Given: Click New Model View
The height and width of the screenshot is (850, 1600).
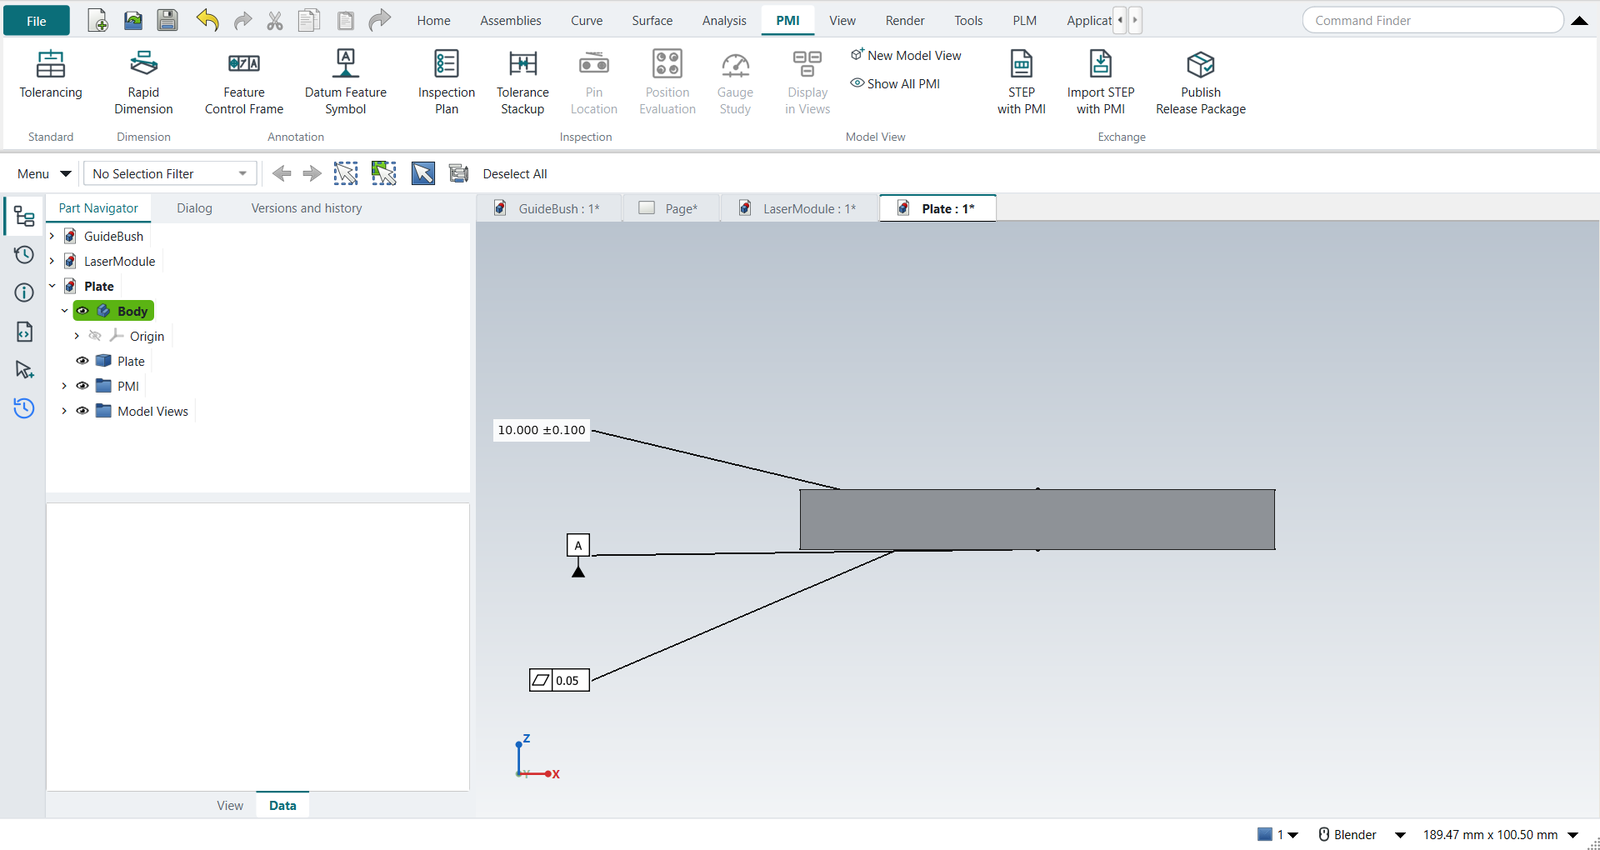Looking at the screenshot, I should click(906, 55).
